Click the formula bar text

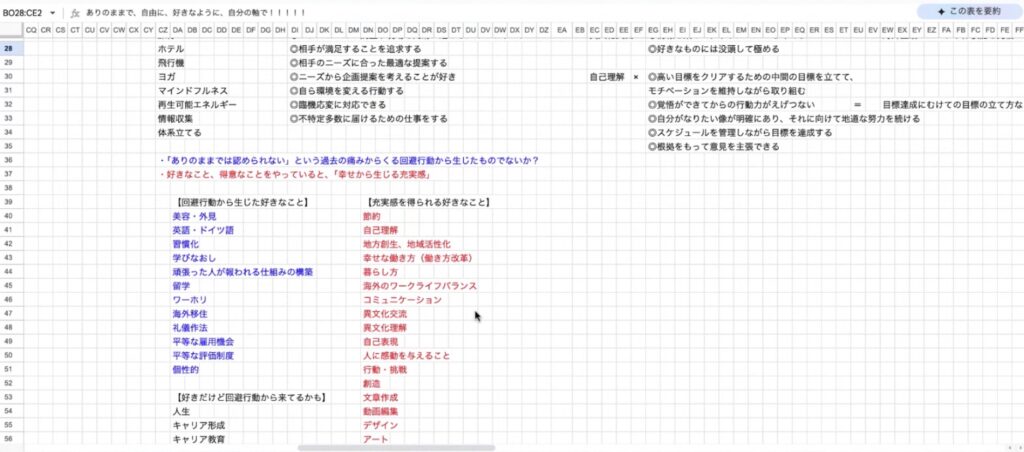pyautogui.click(x=196, y=12)
